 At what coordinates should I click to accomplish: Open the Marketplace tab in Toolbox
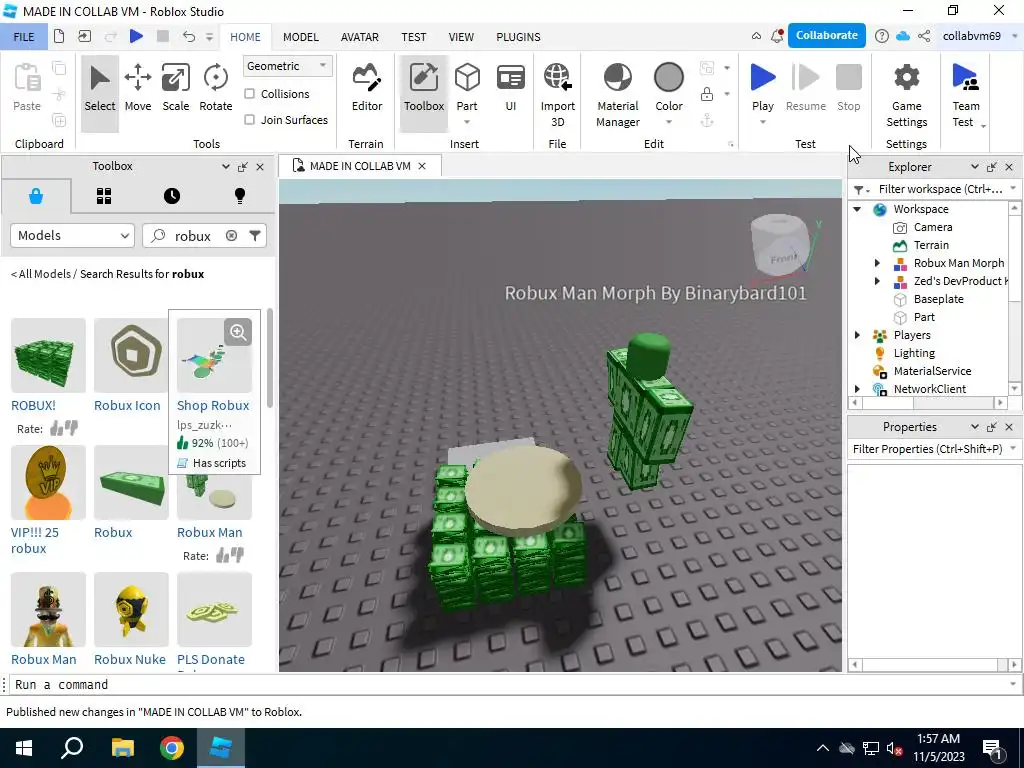[36, 196]
